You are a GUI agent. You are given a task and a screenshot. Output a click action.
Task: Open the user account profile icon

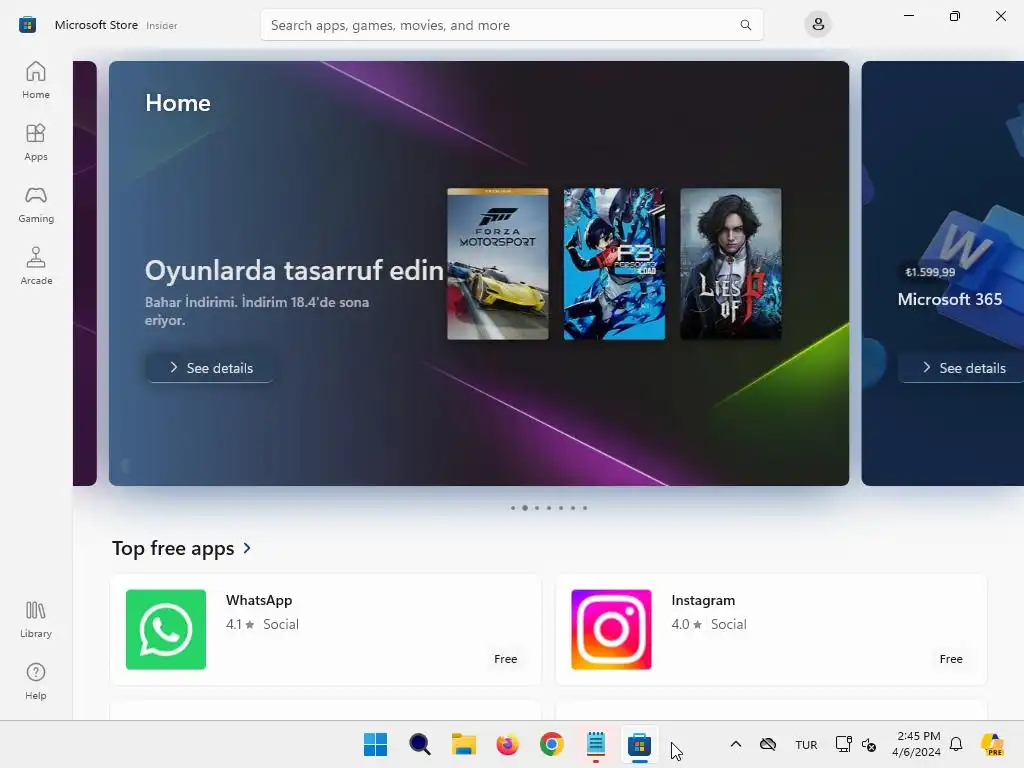click(818, 25)
